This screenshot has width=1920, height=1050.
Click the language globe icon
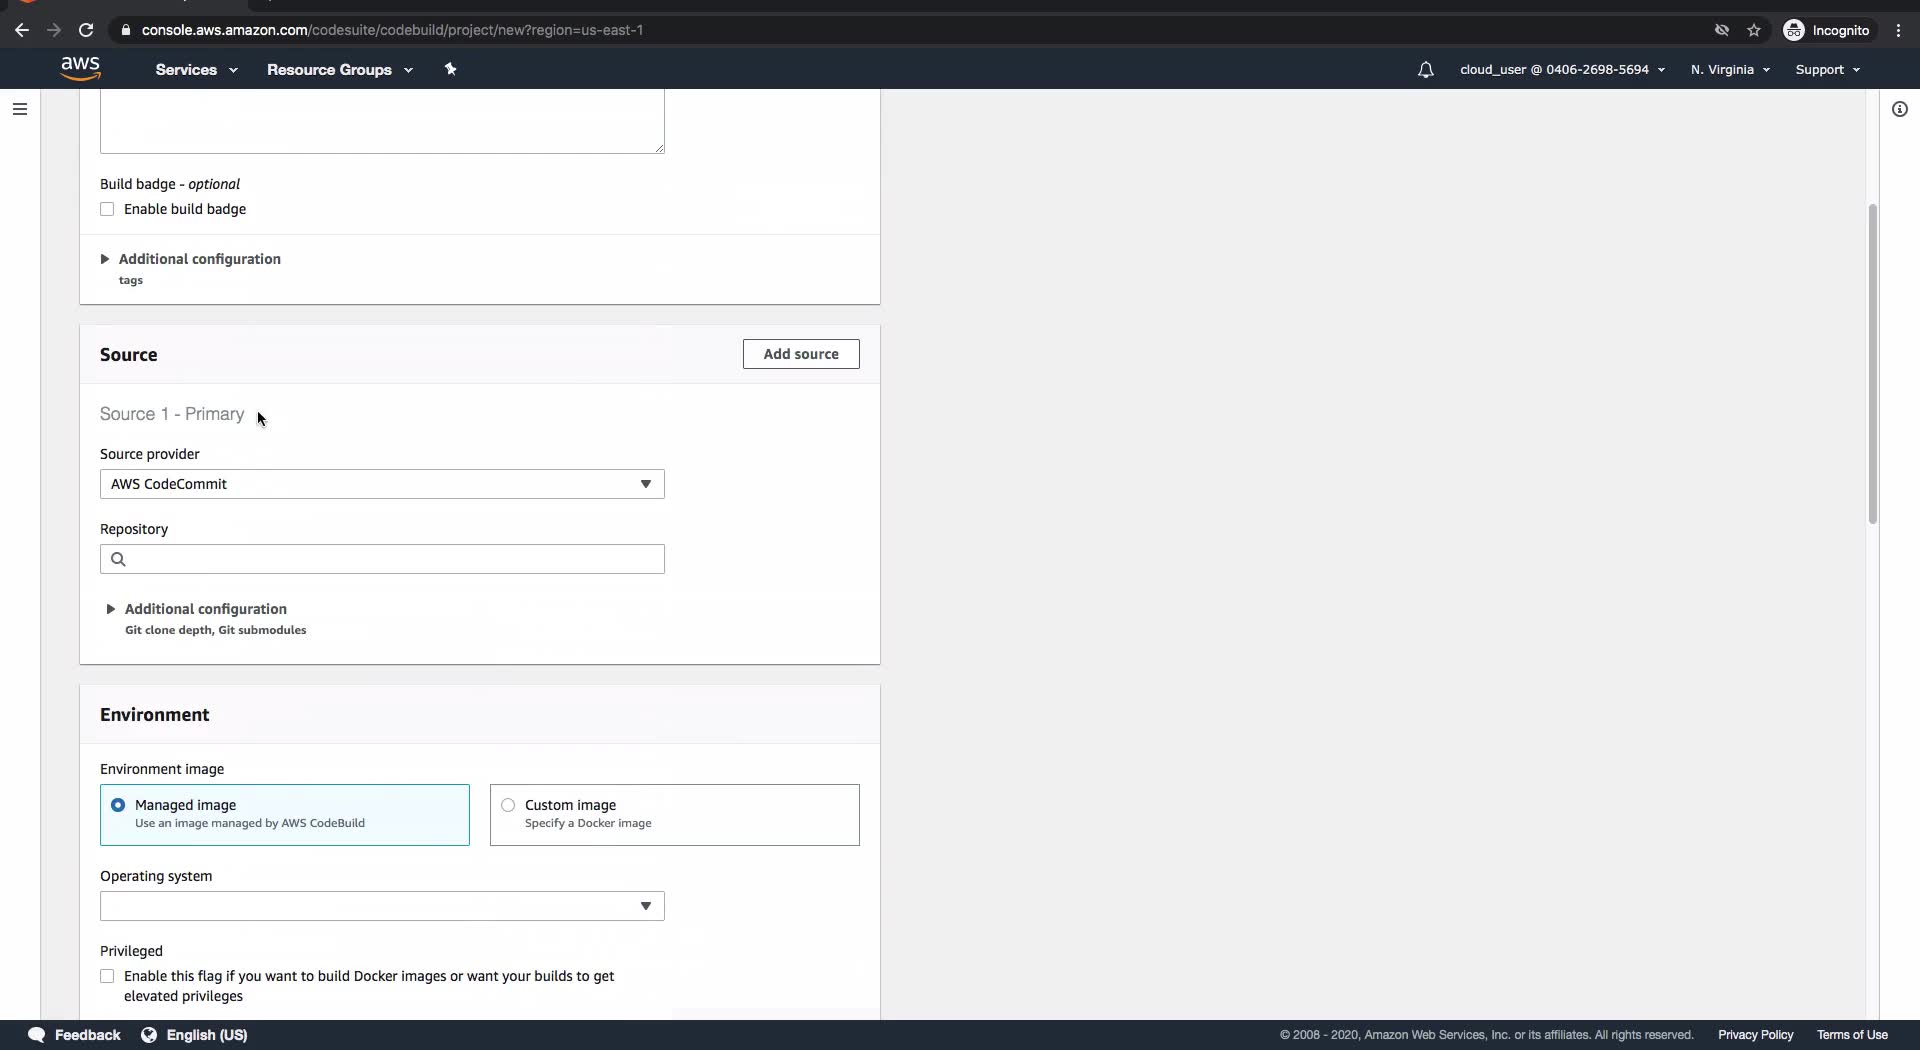pos(149,1035)
